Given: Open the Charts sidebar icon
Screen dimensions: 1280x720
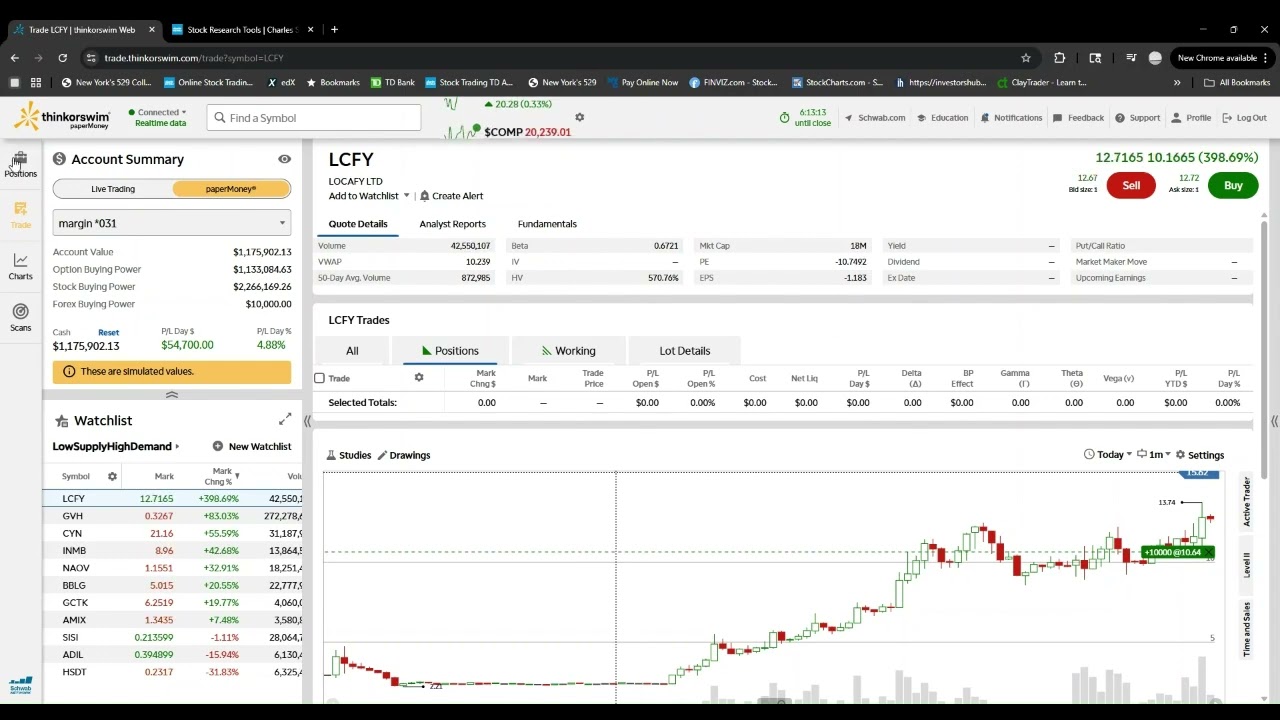Looking at the screenshot, I should (x=20, y=267).
